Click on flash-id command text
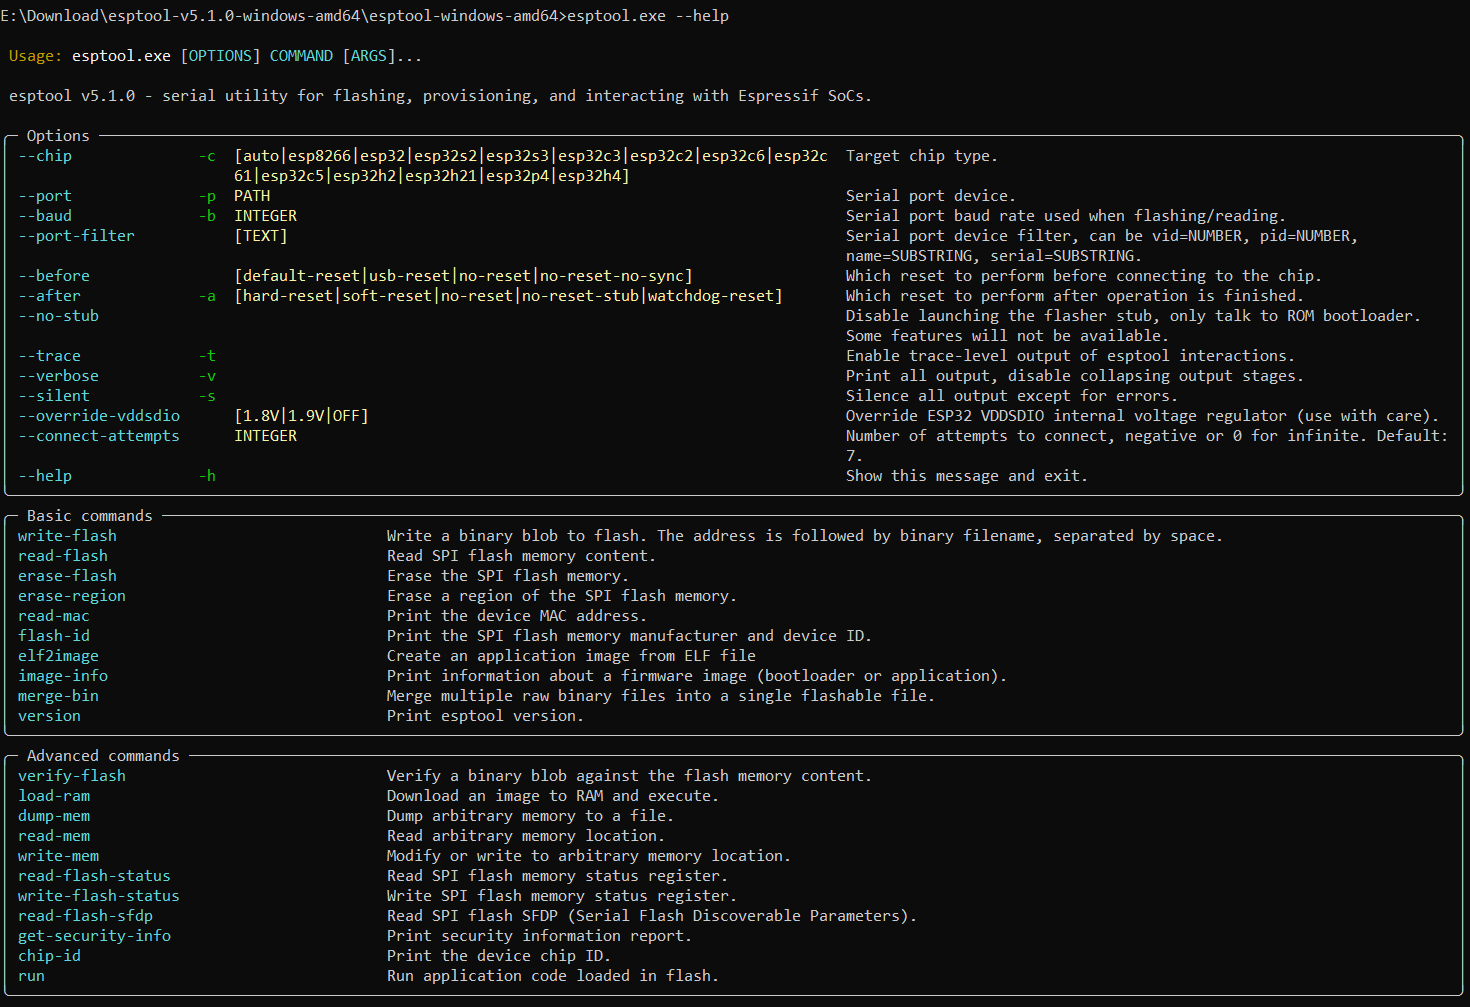1470x1007 pixels. [53, 636]
